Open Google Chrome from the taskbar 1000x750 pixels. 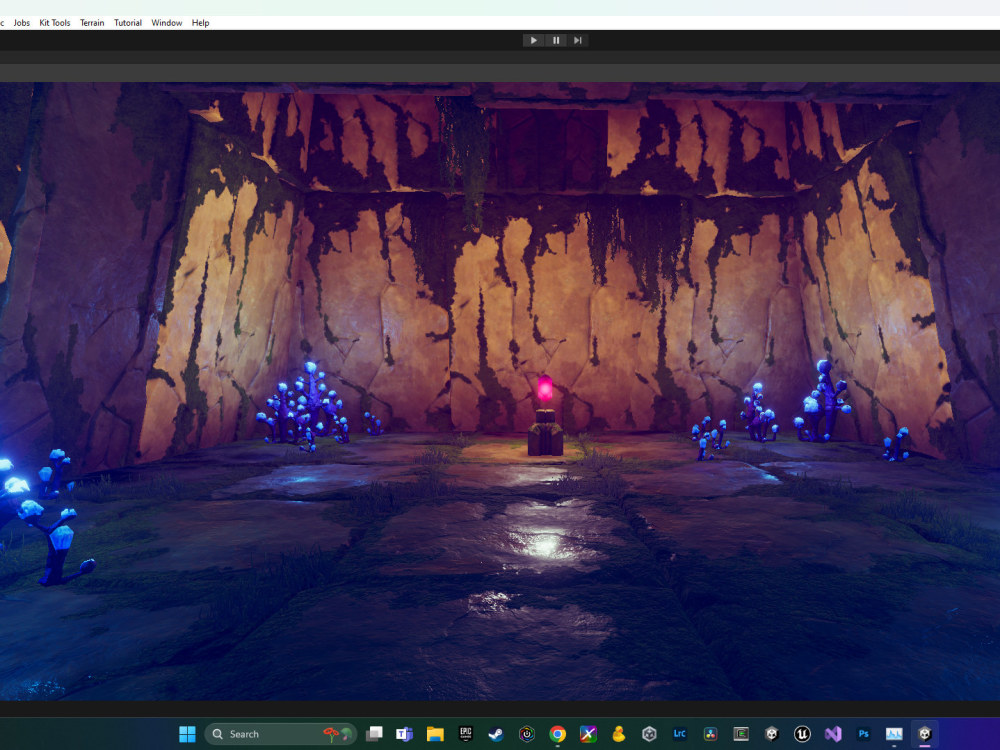click(557, 734)
